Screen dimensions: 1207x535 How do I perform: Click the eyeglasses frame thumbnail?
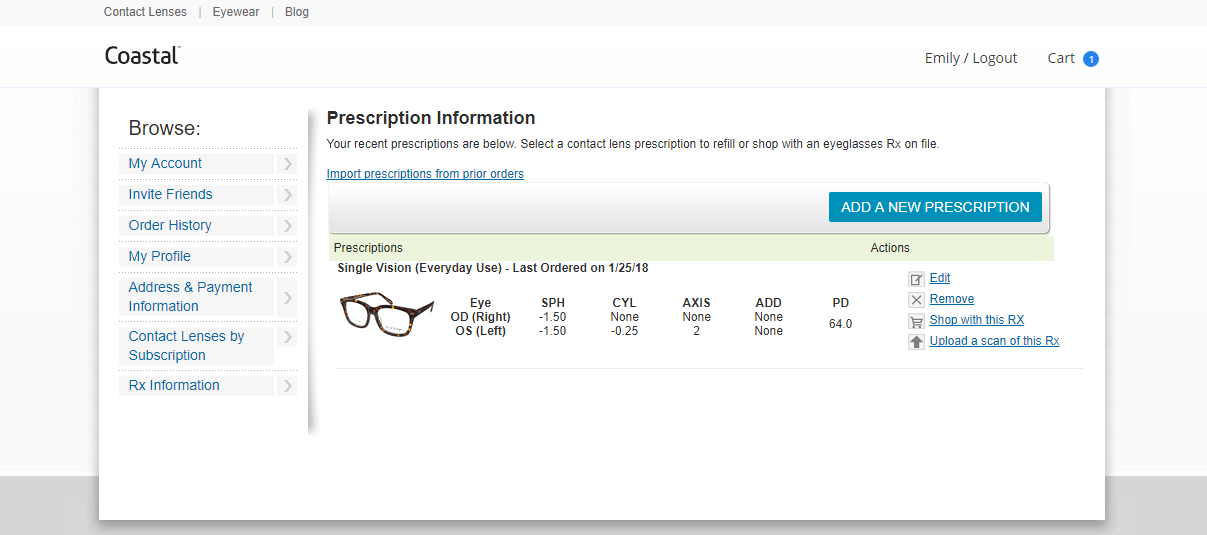[x=386, y=312]
